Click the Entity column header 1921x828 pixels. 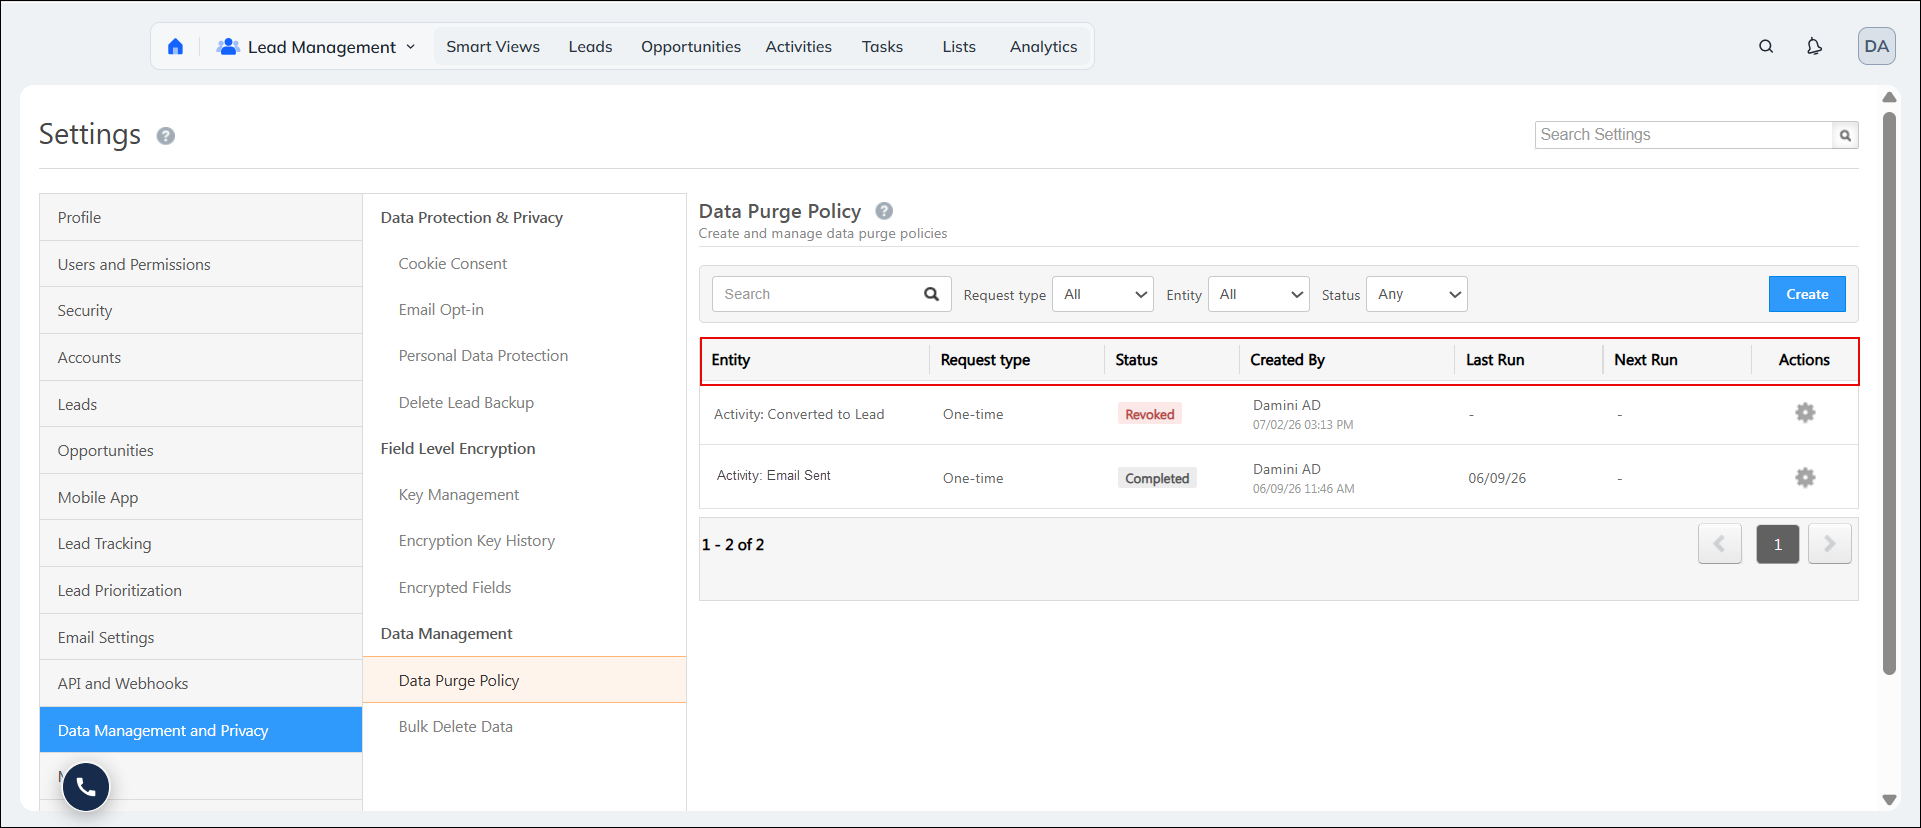tap(731, 360)
